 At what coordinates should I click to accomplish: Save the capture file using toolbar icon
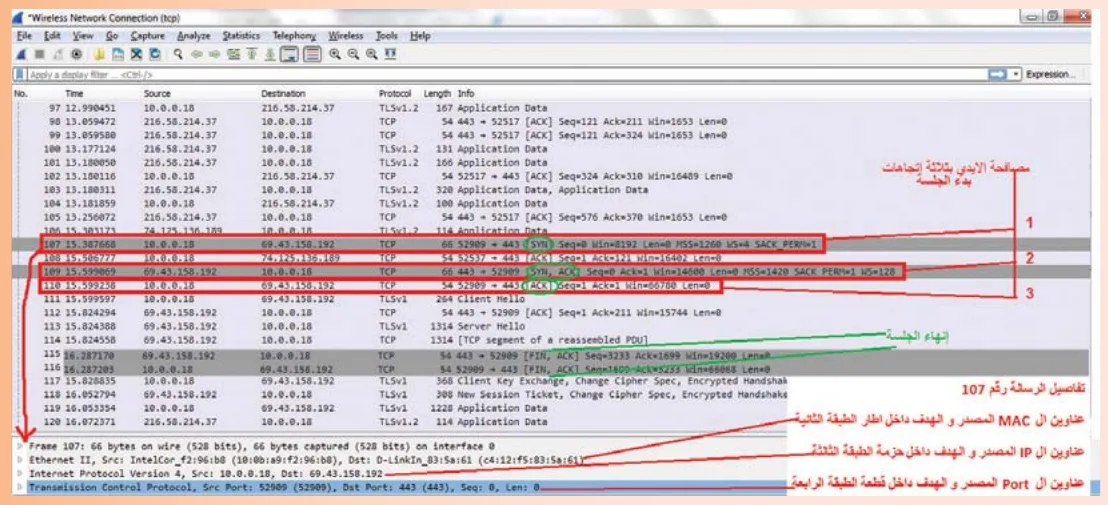[x=118, y=54]
